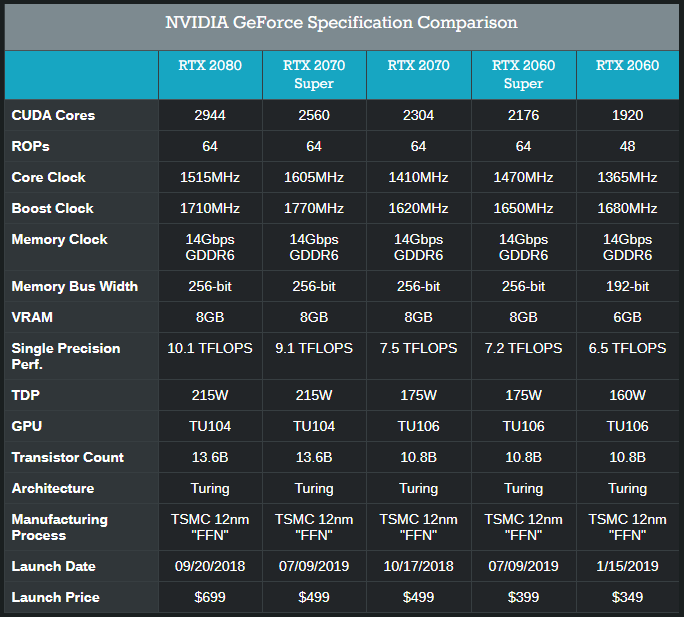Click the Launch Price row label

tap(55, 597)
